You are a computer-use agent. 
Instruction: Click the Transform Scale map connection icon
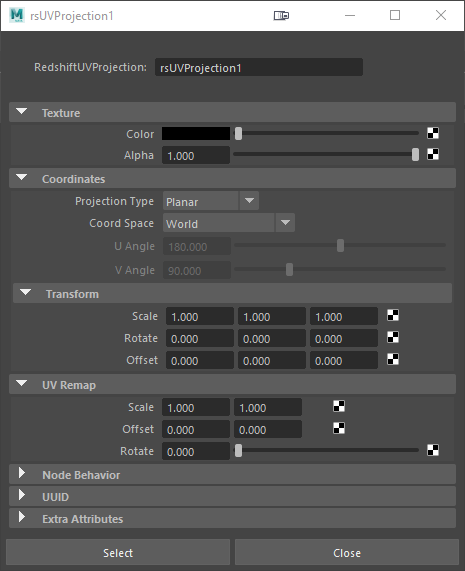click(x=393, y=315)
